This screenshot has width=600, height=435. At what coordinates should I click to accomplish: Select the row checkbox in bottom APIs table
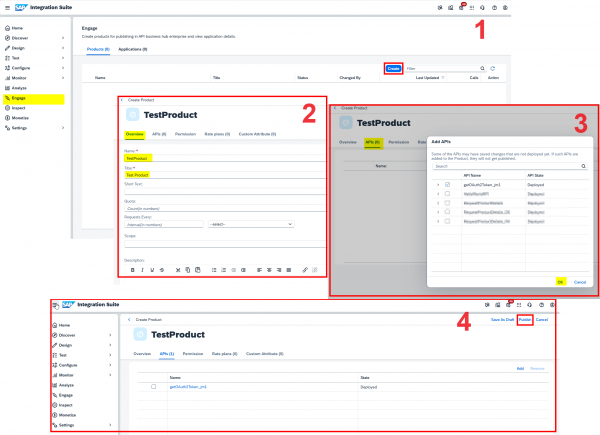[x=153, y=386]
